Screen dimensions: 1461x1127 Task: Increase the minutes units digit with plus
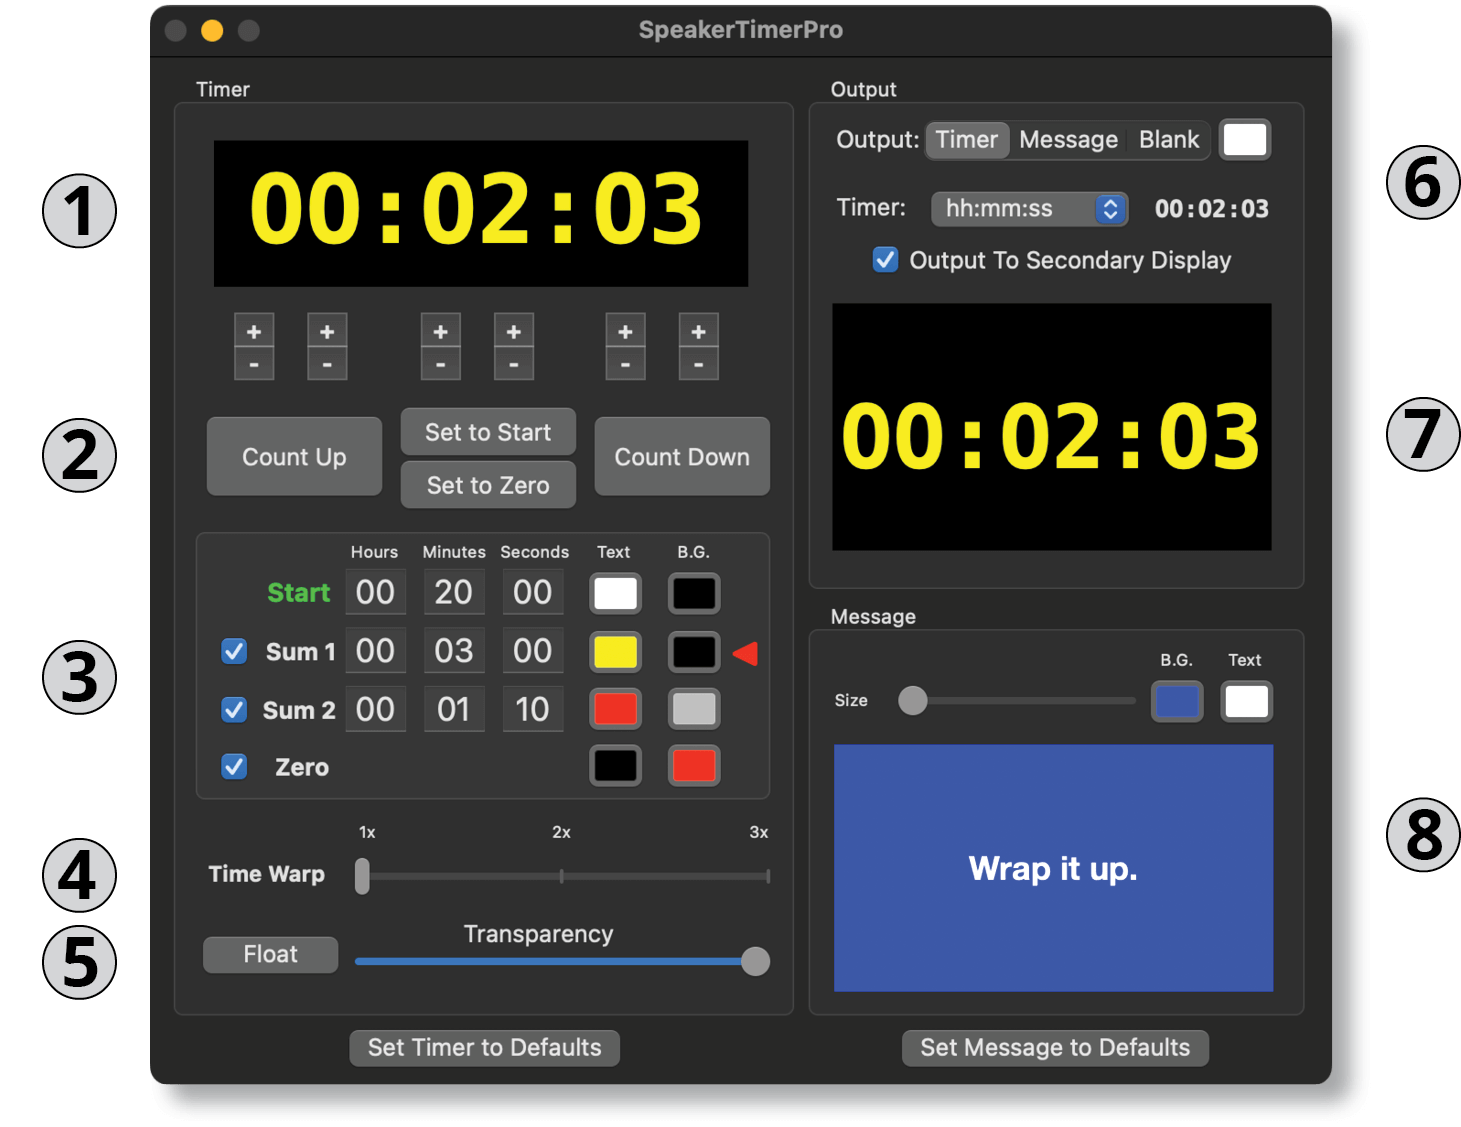coord(514,331)
